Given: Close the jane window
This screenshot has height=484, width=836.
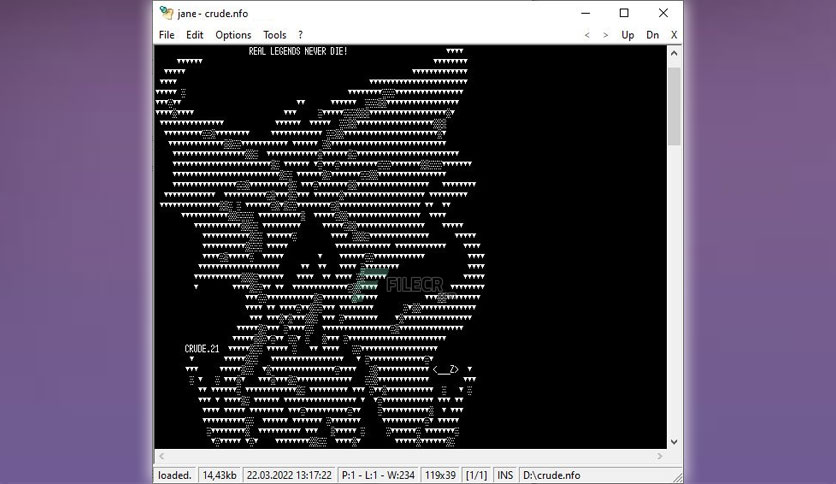Looking at the screenshot, I should [x=663, y=13].
